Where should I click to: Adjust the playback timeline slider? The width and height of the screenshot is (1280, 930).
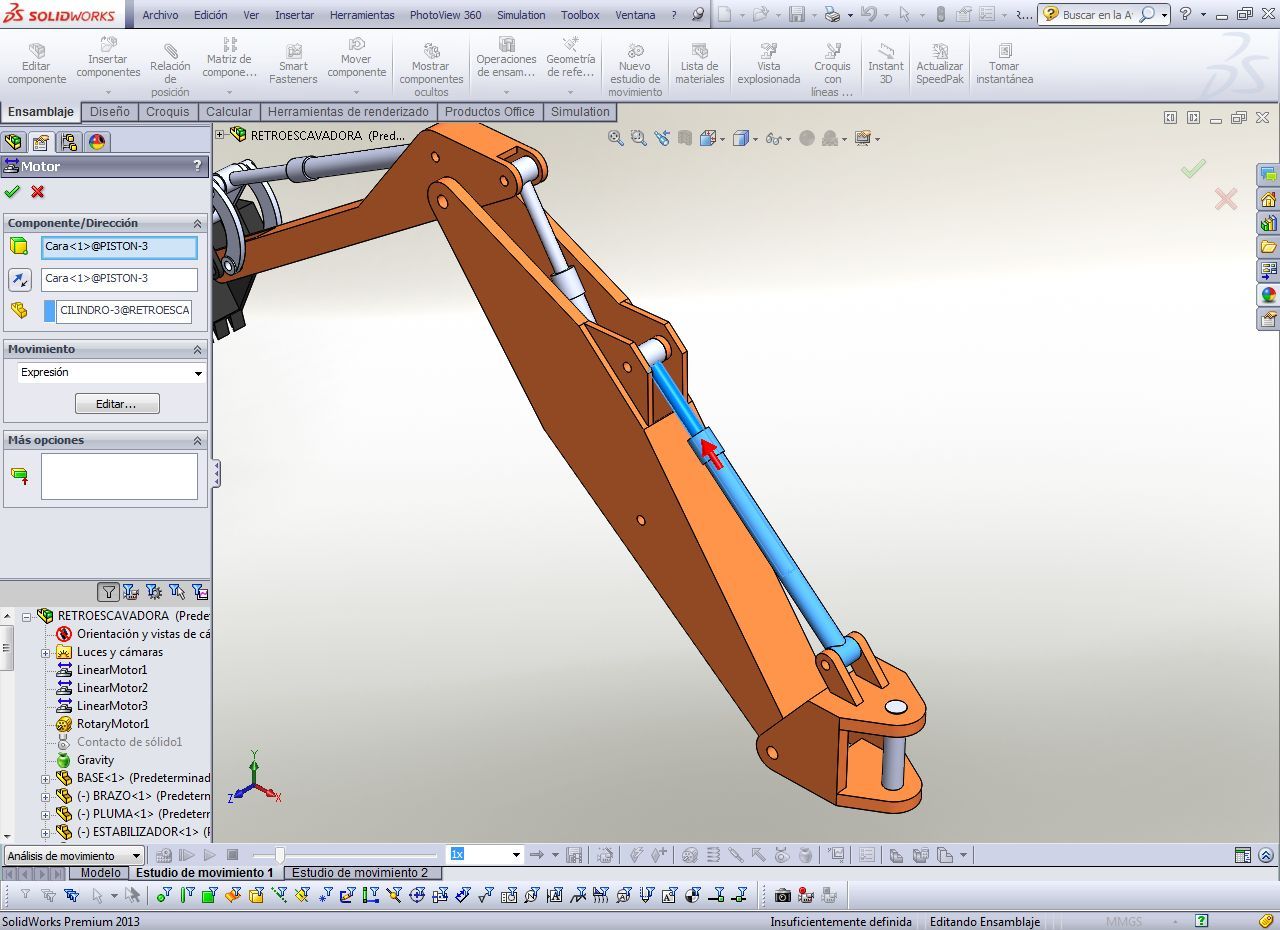(x=280, y=855)
